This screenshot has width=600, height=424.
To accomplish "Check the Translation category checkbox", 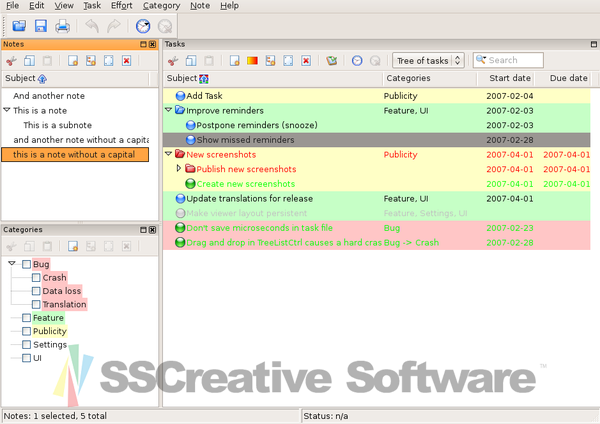I will pos(36,304).
